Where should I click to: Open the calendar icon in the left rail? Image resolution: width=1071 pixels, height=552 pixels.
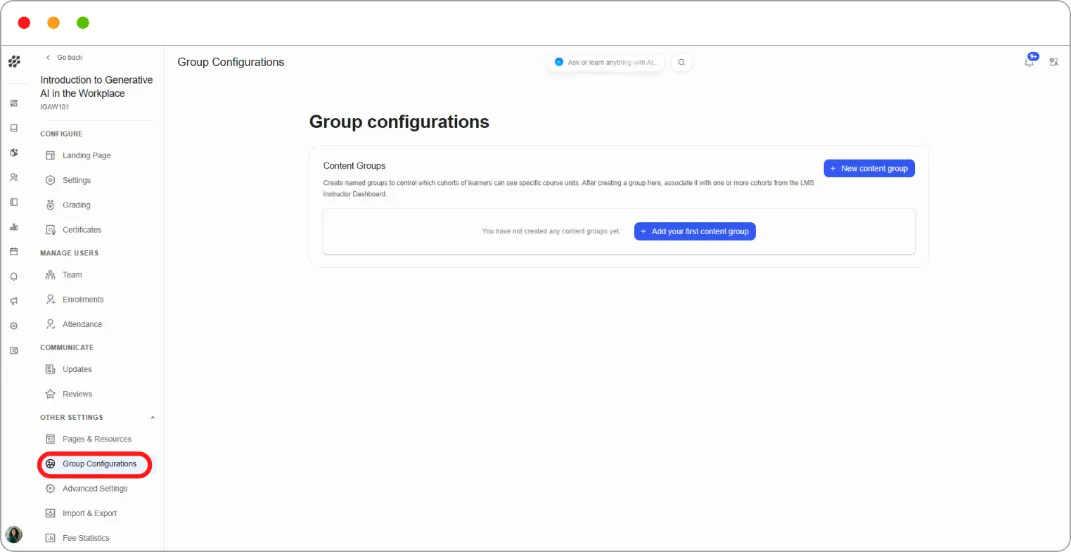click(14, 251)
